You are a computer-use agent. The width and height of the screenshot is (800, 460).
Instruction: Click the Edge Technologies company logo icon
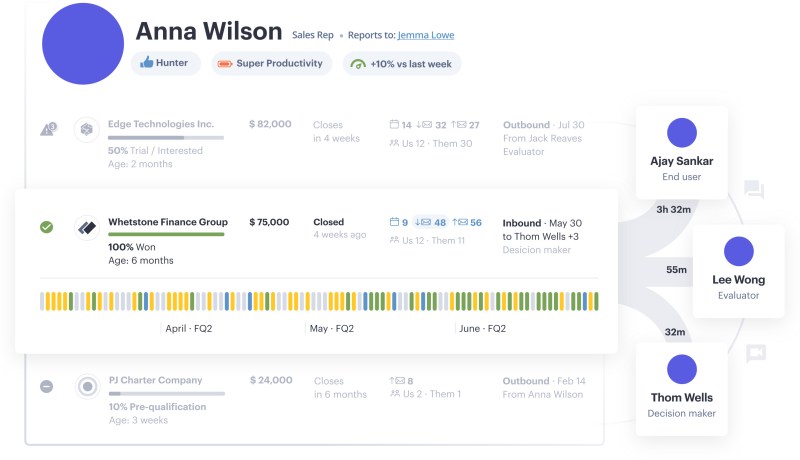pos(87,129)
